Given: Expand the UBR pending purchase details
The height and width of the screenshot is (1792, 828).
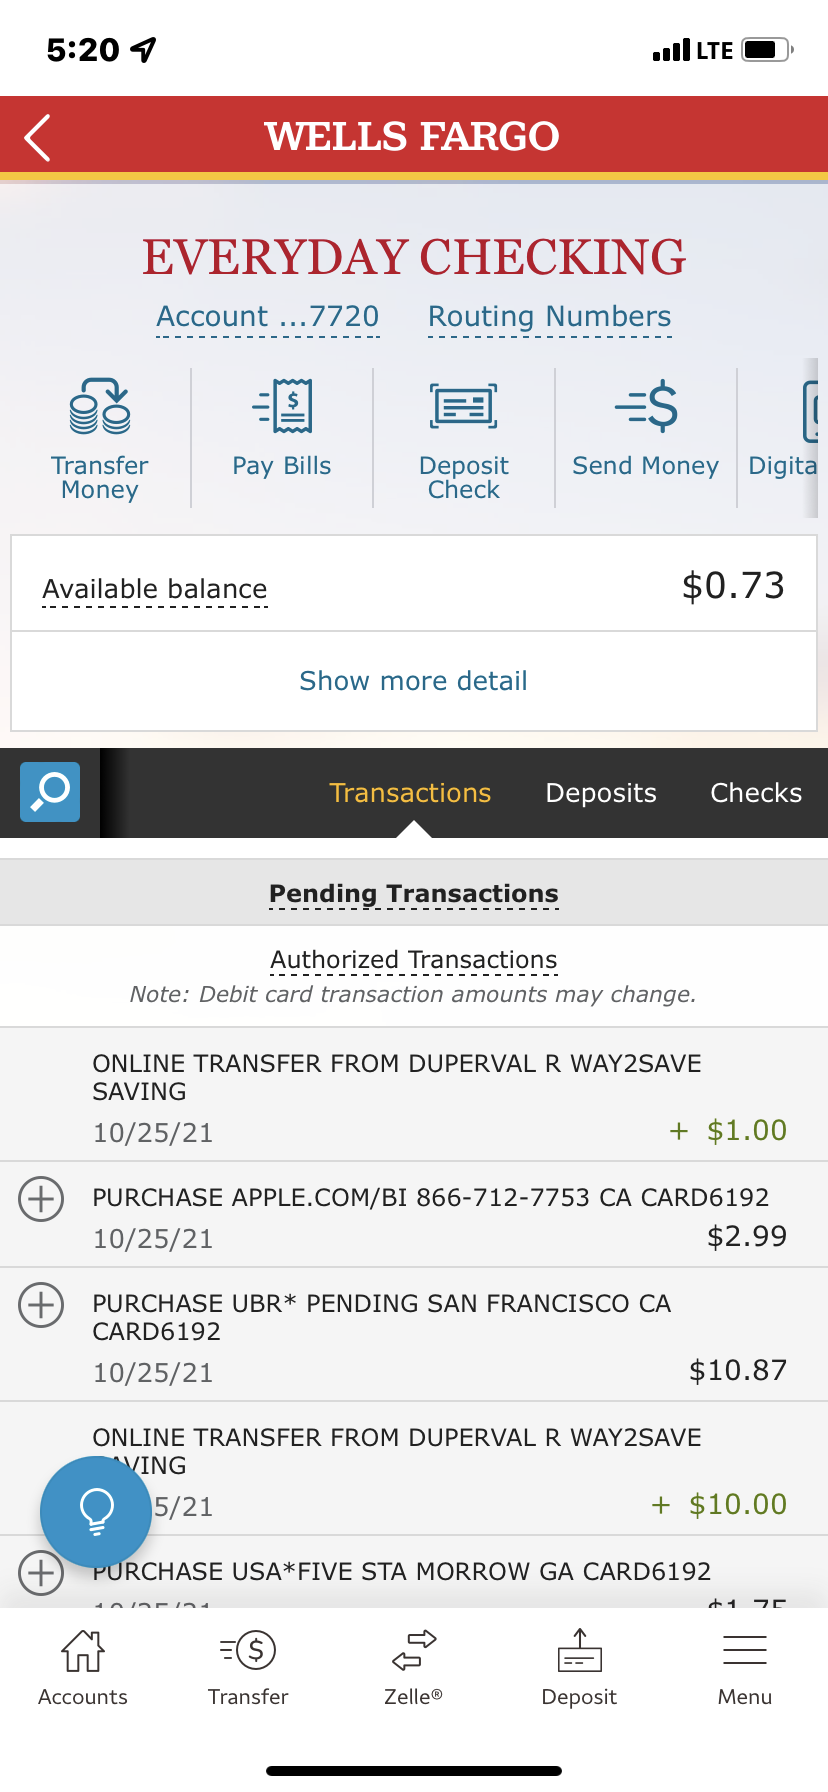Looking at the screenshot, I should point(41,1305).
